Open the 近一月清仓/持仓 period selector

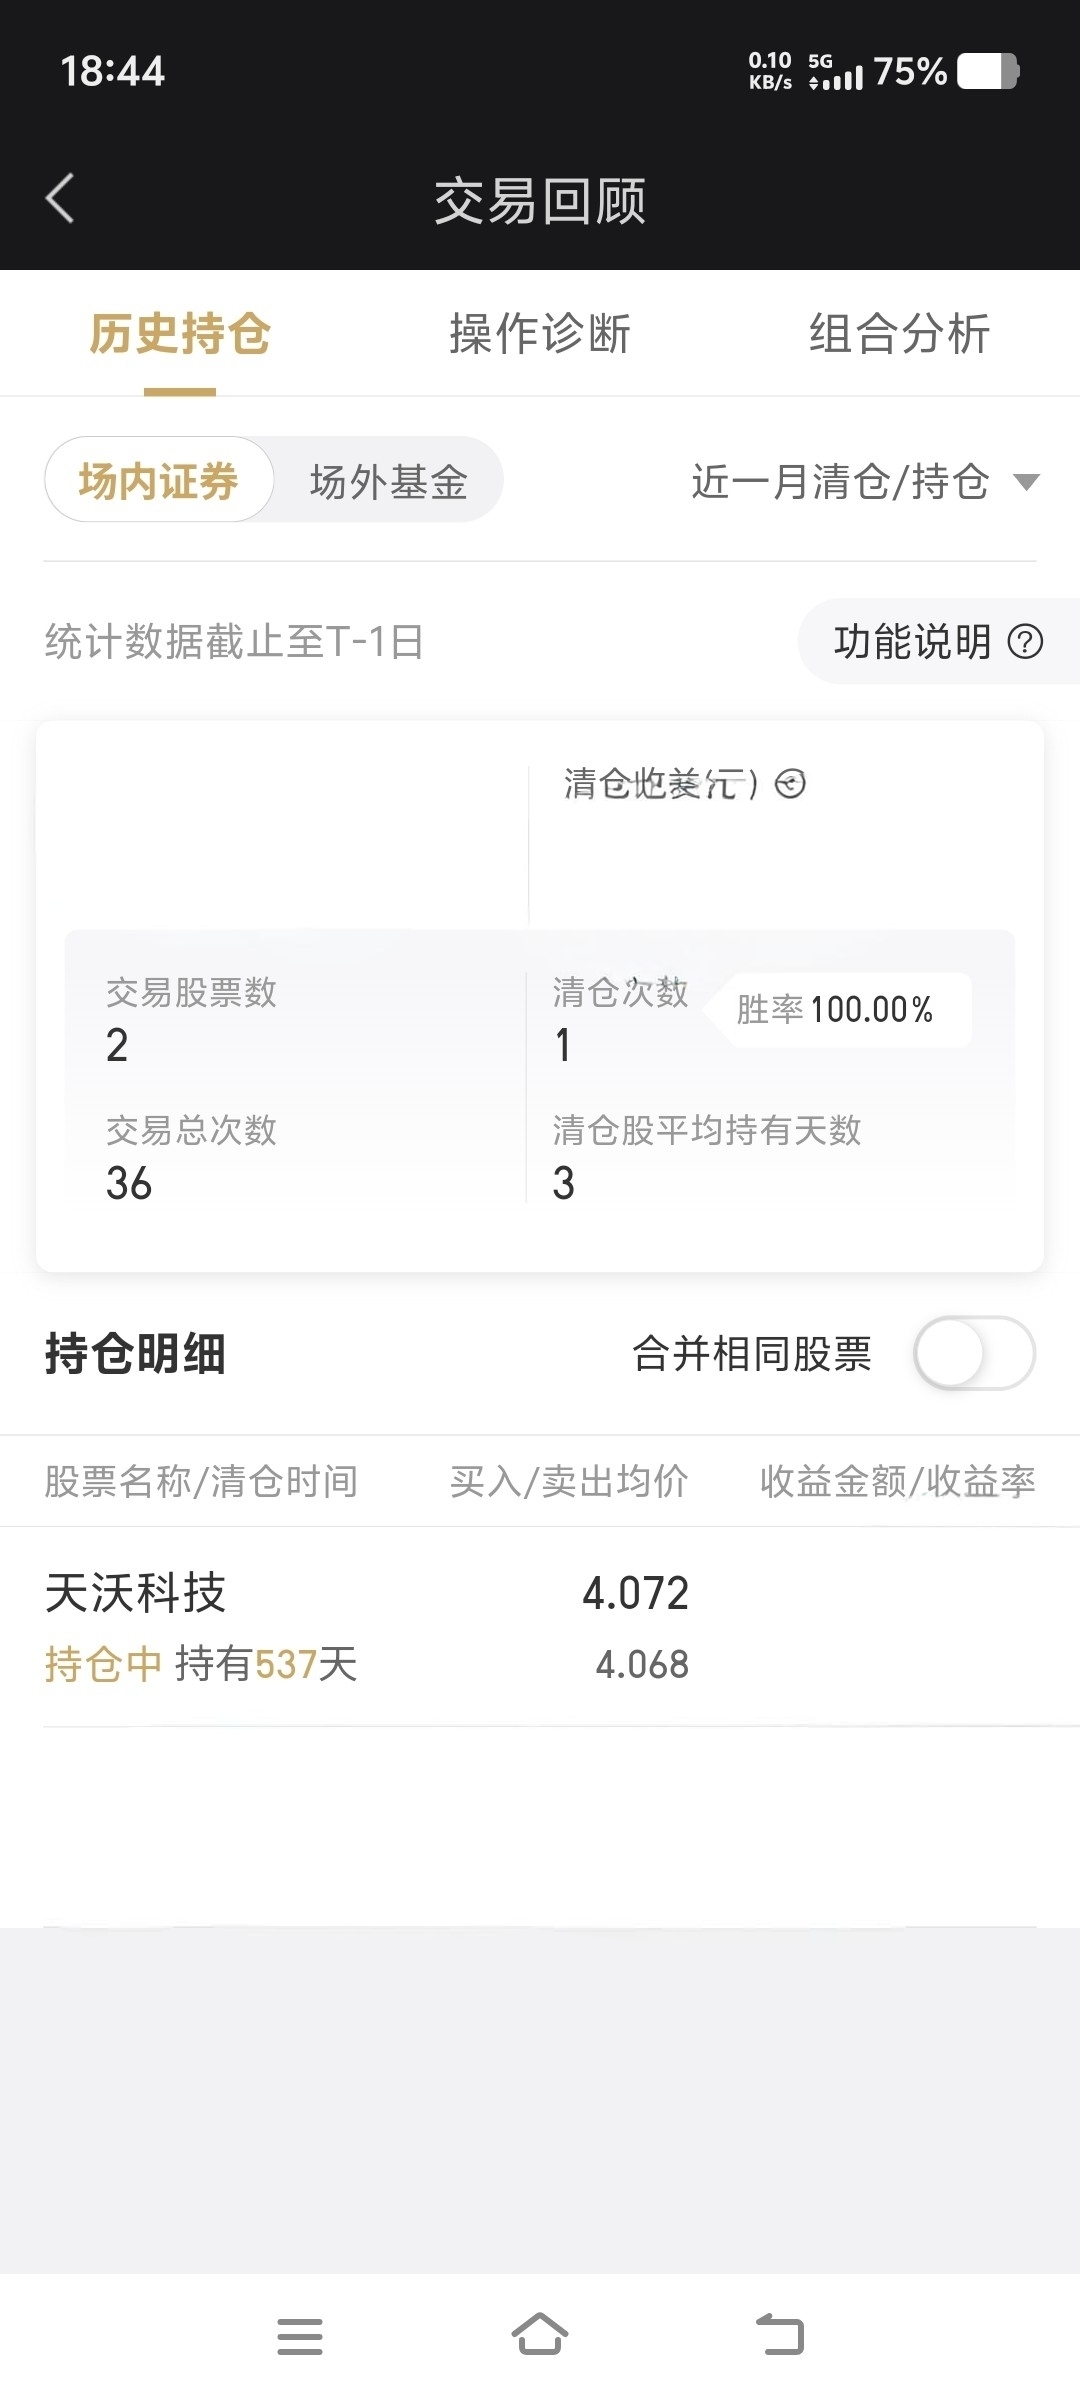(866, 482)
